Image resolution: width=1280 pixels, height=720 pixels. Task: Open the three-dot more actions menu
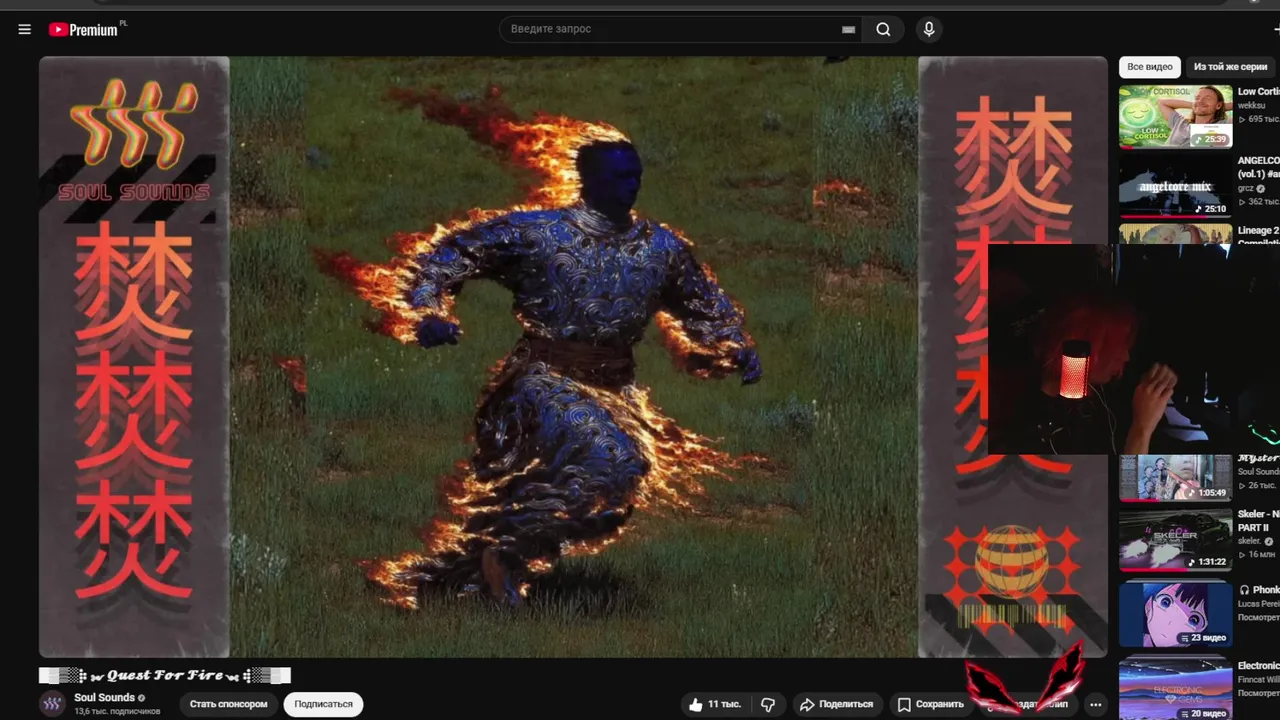pos(1096,704)
